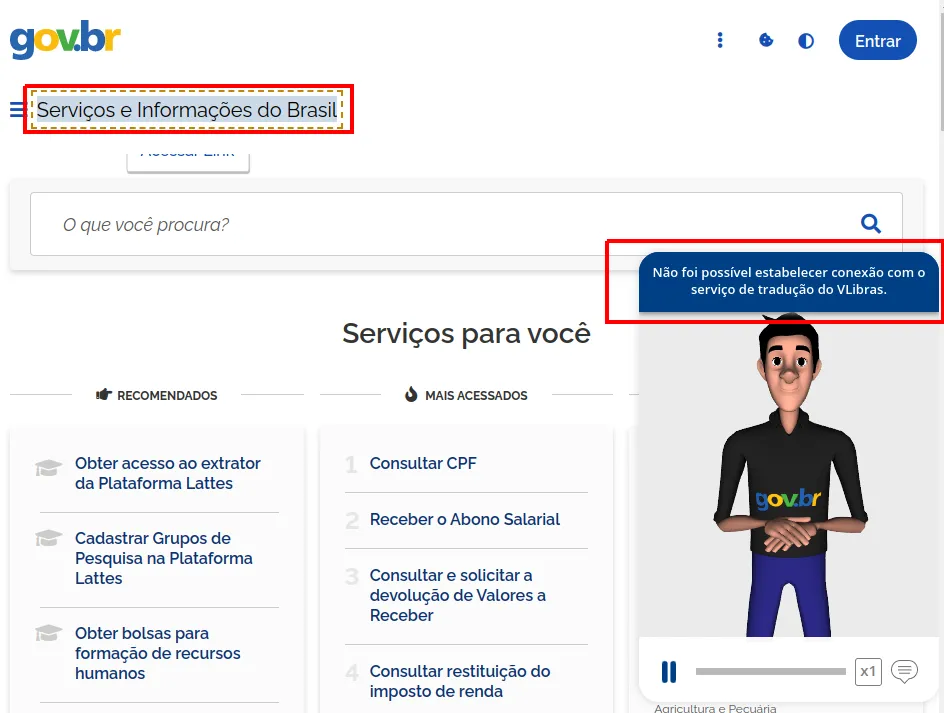This screenshot has height=713, width=944.
Task: Toggle high contrast mode icon
Action: click(x=806, y=41)
